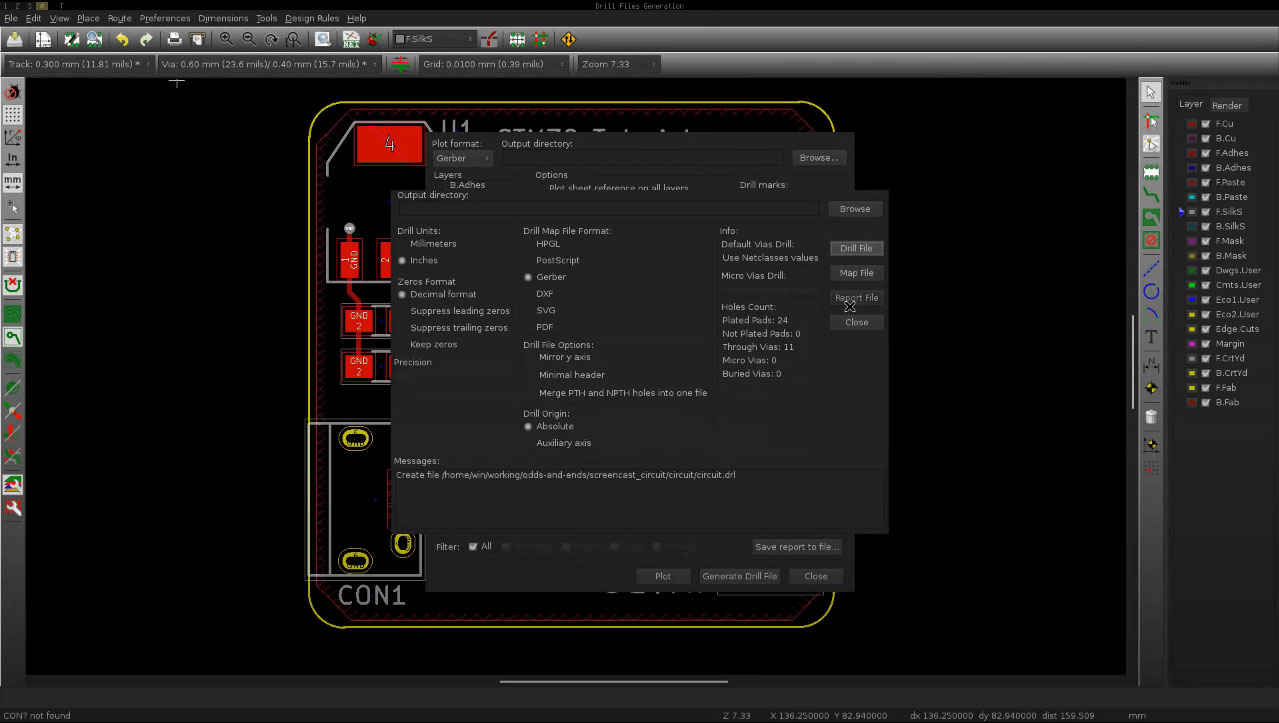The width and height of the screenshot is (1279, 723).
Task: Click the Undo arrow in toolbar
Action: click(122, 40)
